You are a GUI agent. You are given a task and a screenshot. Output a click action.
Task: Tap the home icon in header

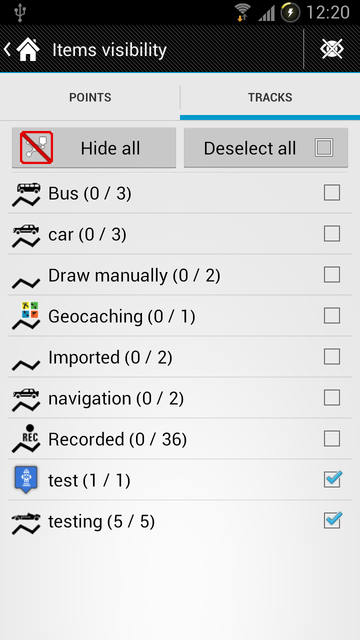(x=28, y=49)
